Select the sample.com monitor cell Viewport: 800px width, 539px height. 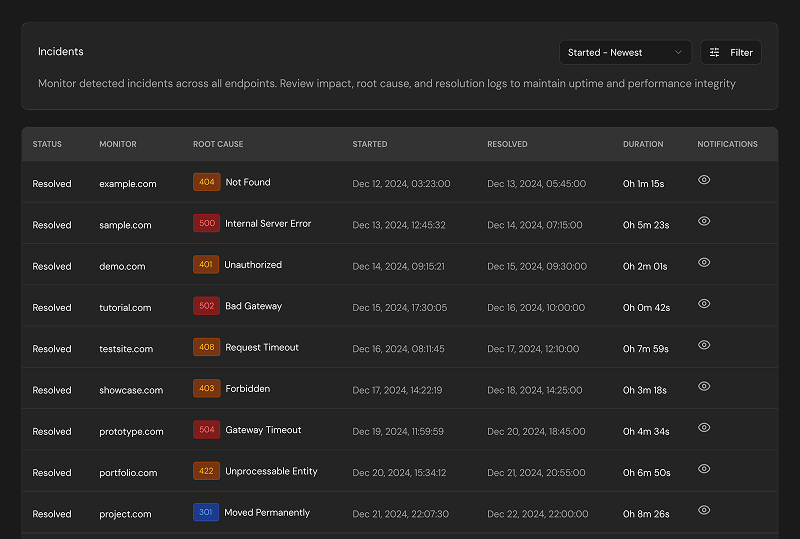[x=125, y=225]
